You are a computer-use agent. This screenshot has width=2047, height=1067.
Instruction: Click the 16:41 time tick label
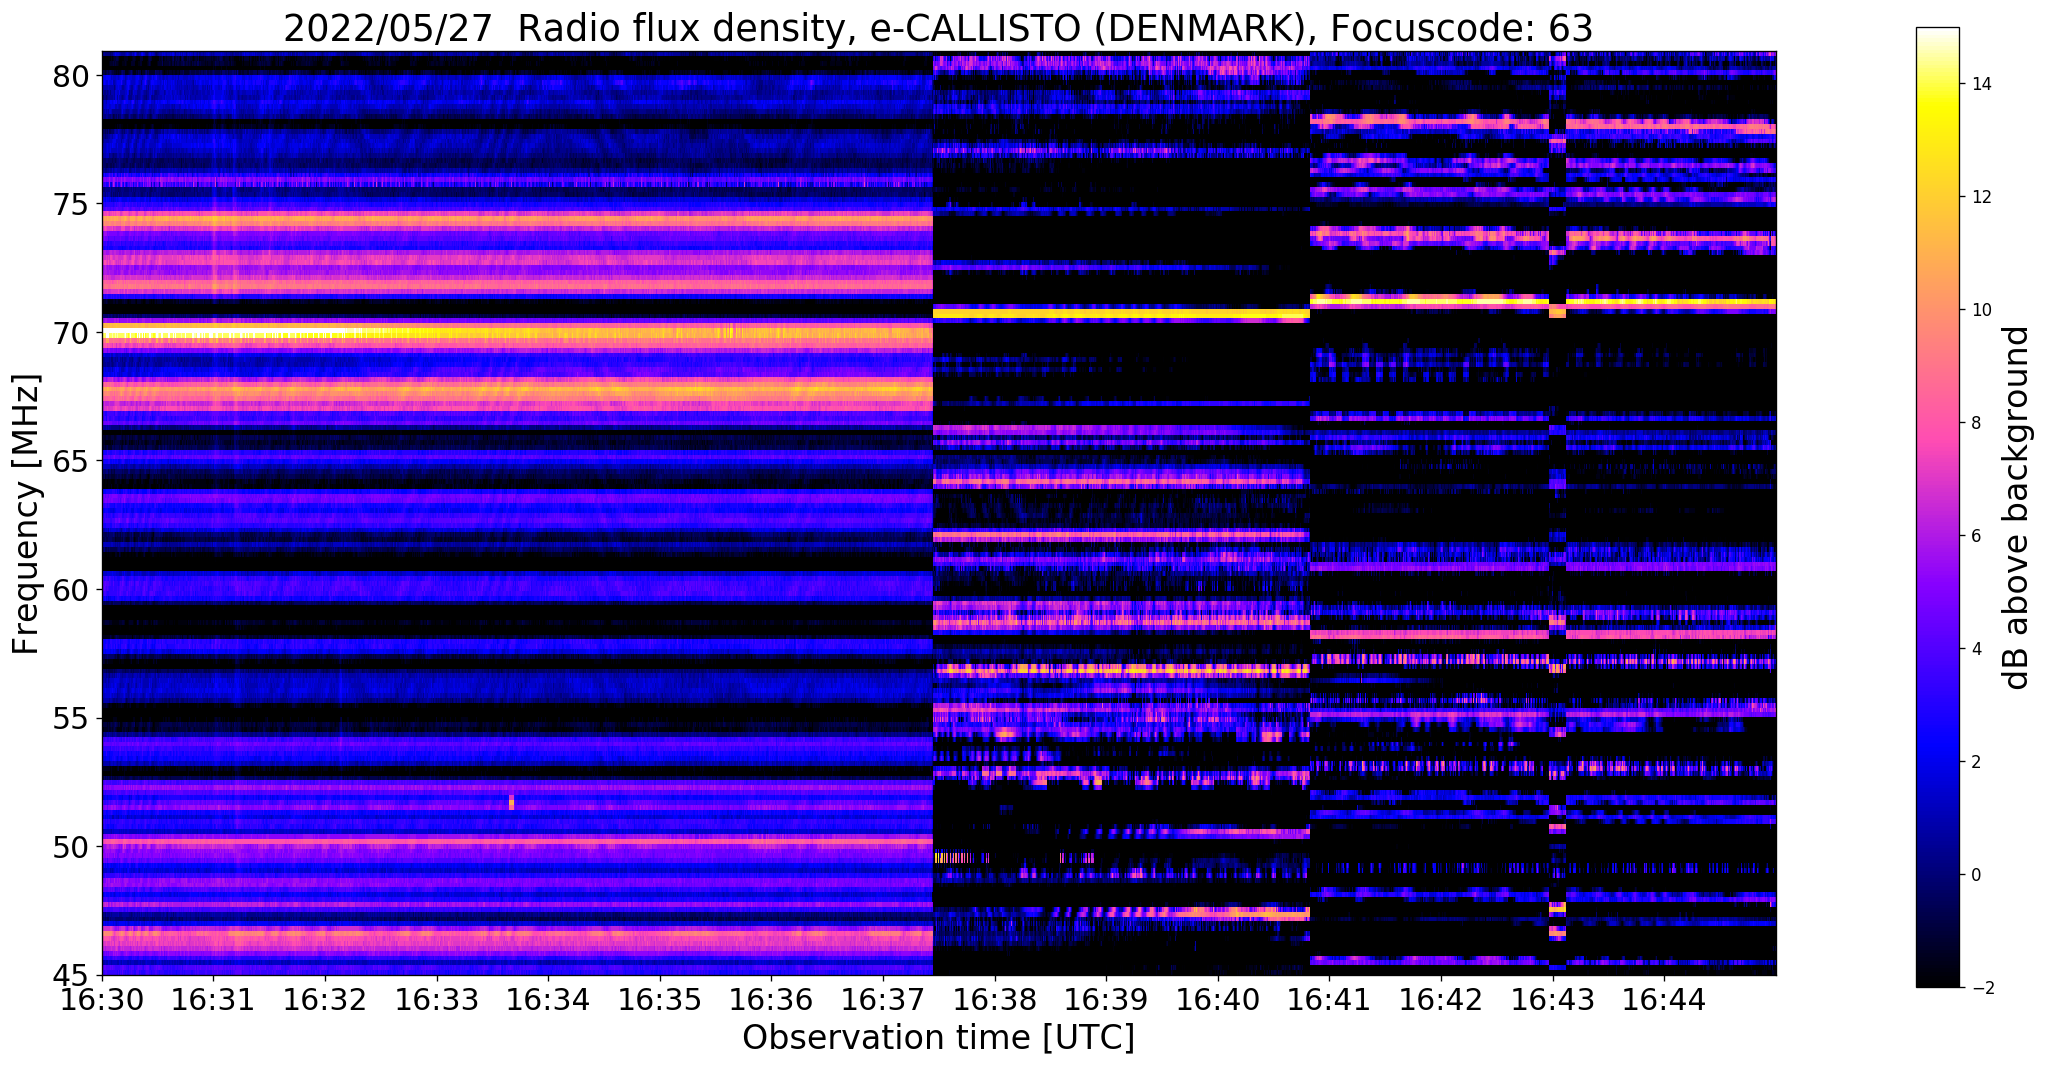click(x=1329, y=999)
